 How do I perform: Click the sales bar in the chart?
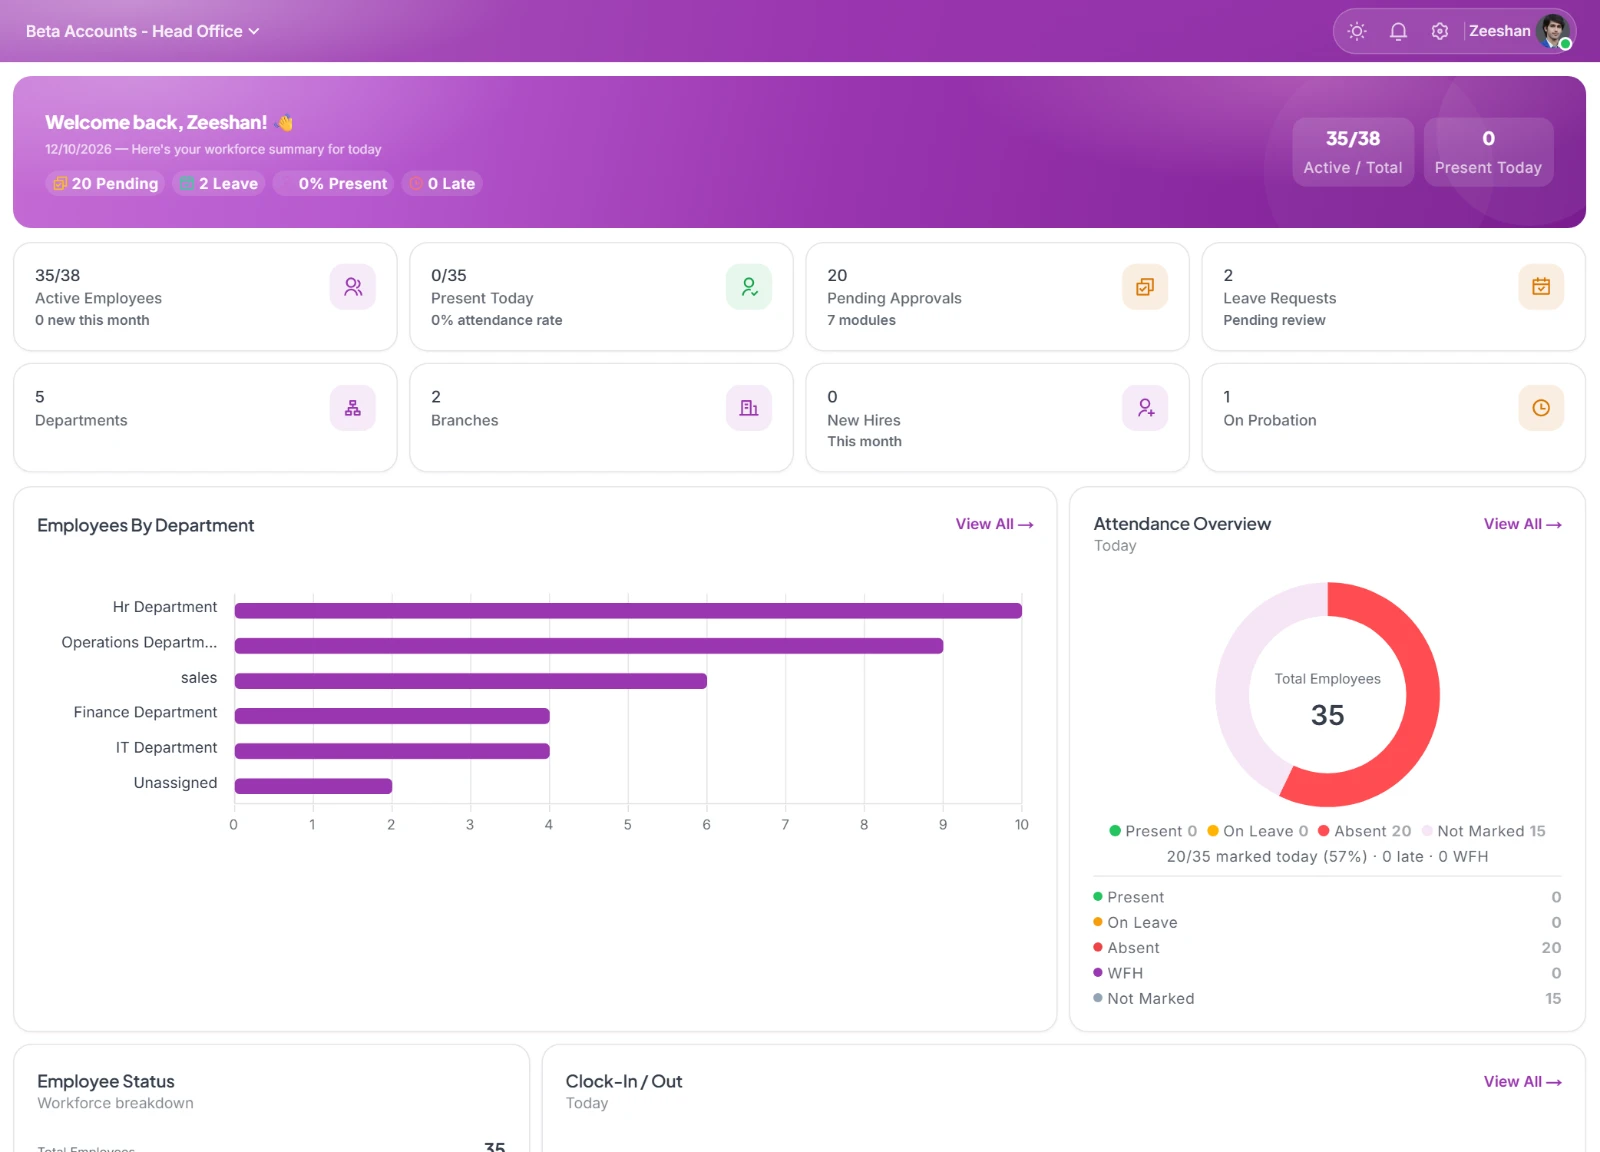[471, 681]
